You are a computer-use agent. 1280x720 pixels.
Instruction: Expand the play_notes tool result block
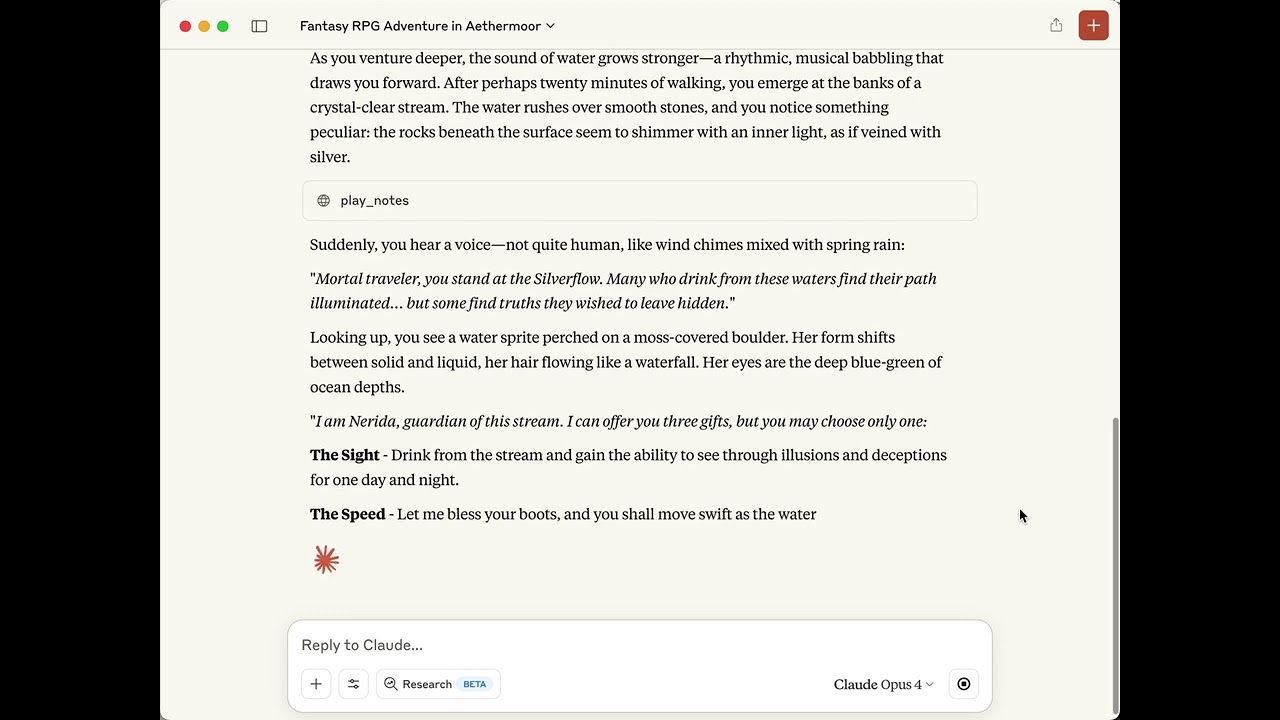coord(640,201)
